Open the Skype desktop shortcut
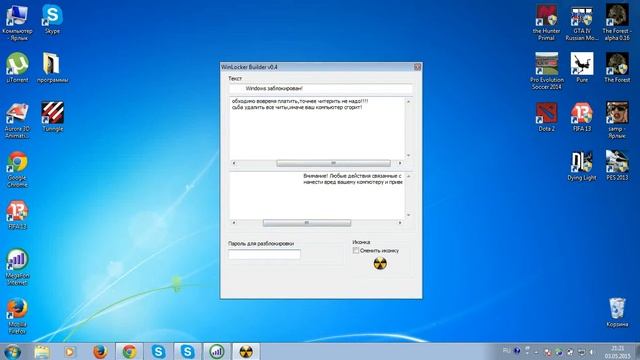This screenshot has height=360, width=640. (52, 19)
